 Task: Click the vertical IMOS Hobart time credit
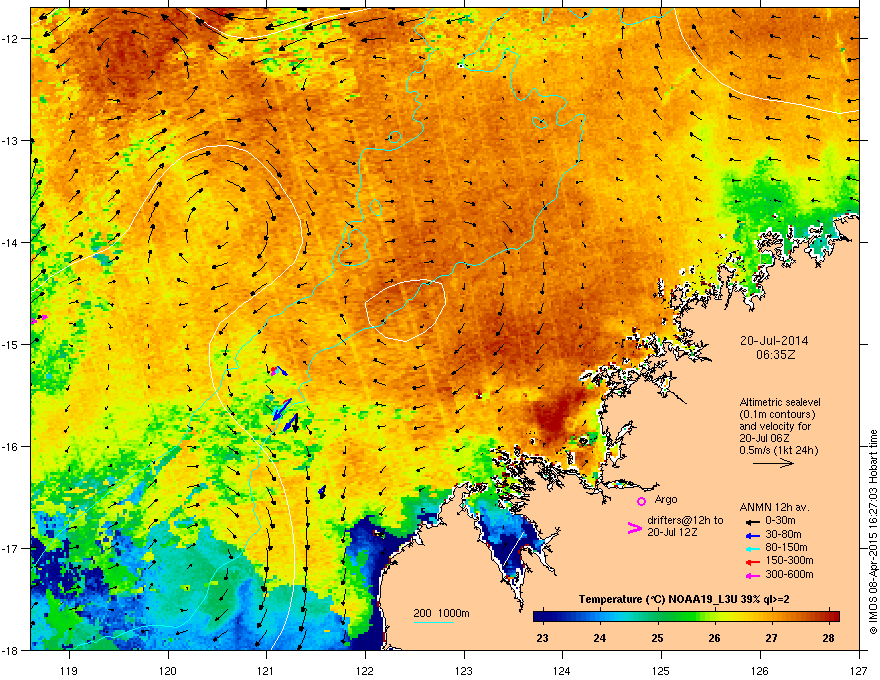click(873, 532)
